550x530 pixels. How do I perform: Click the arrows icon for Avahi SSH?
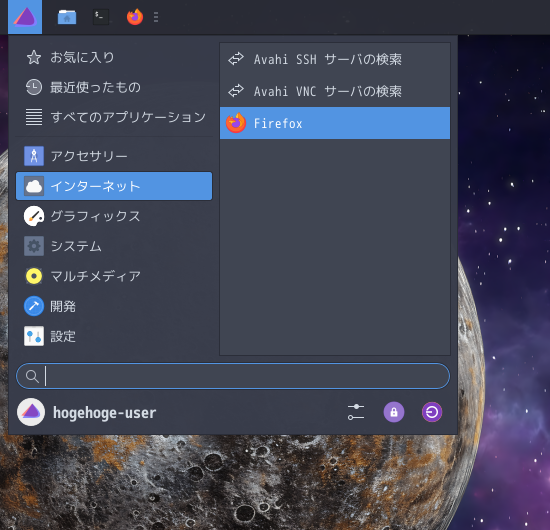pos(236,59)
